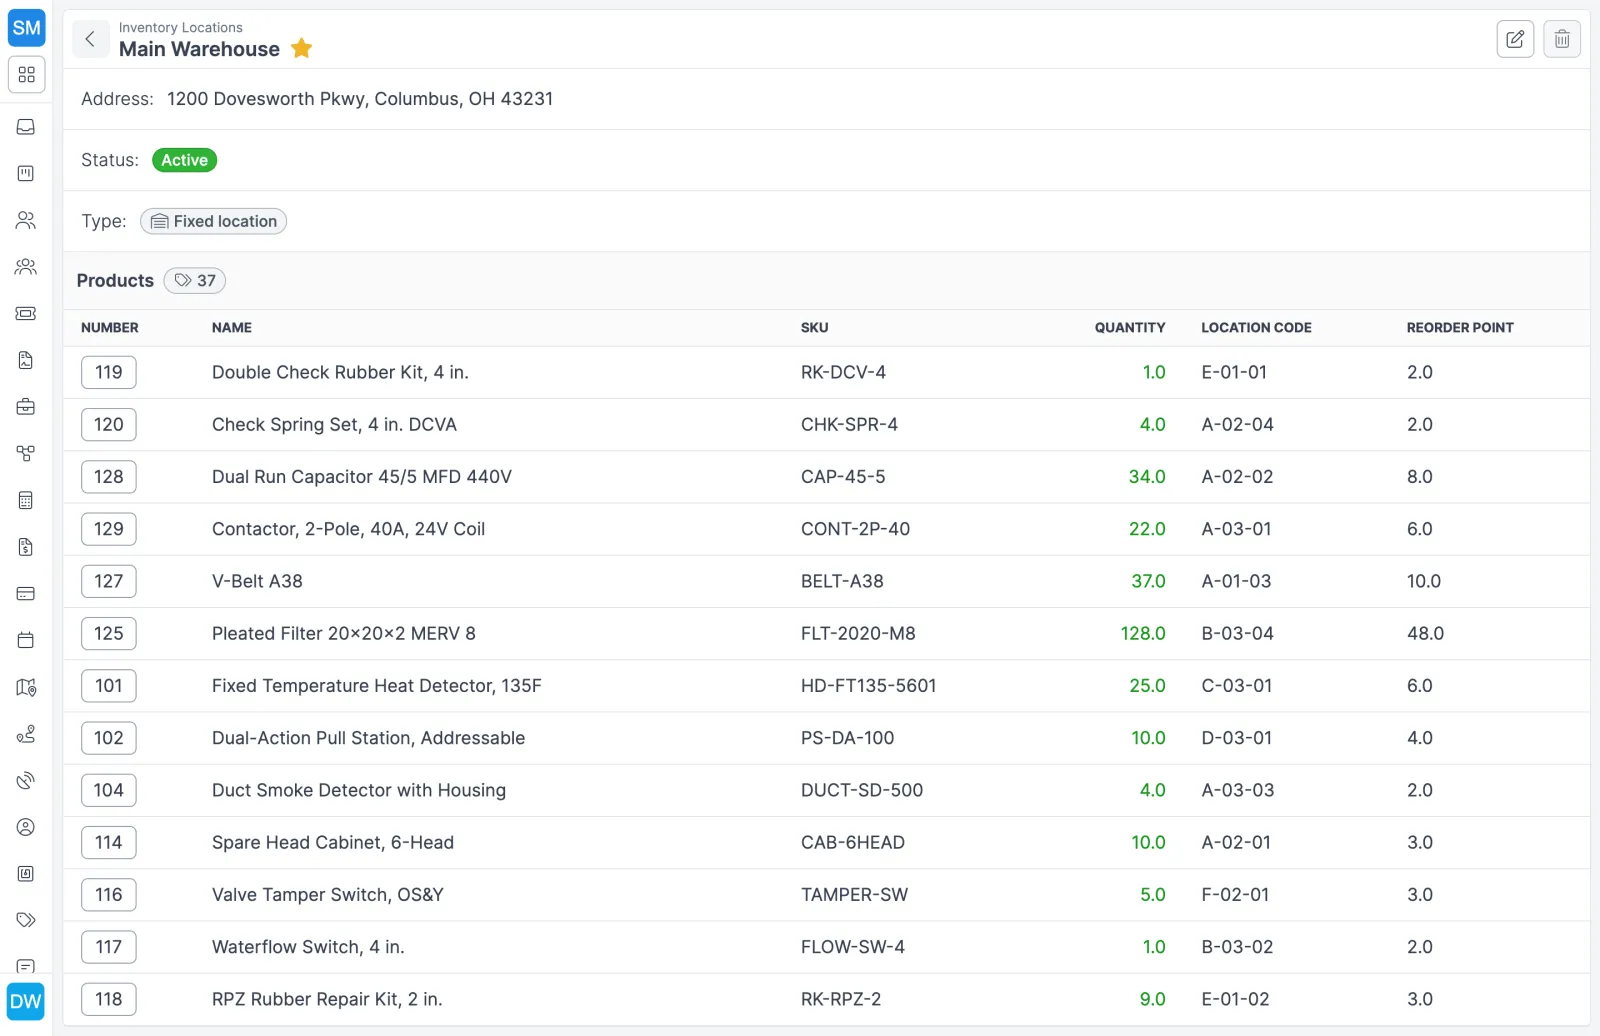Open the credit card payments icon
This screenshot has width=1600, height=1036.
click(26, 593)
